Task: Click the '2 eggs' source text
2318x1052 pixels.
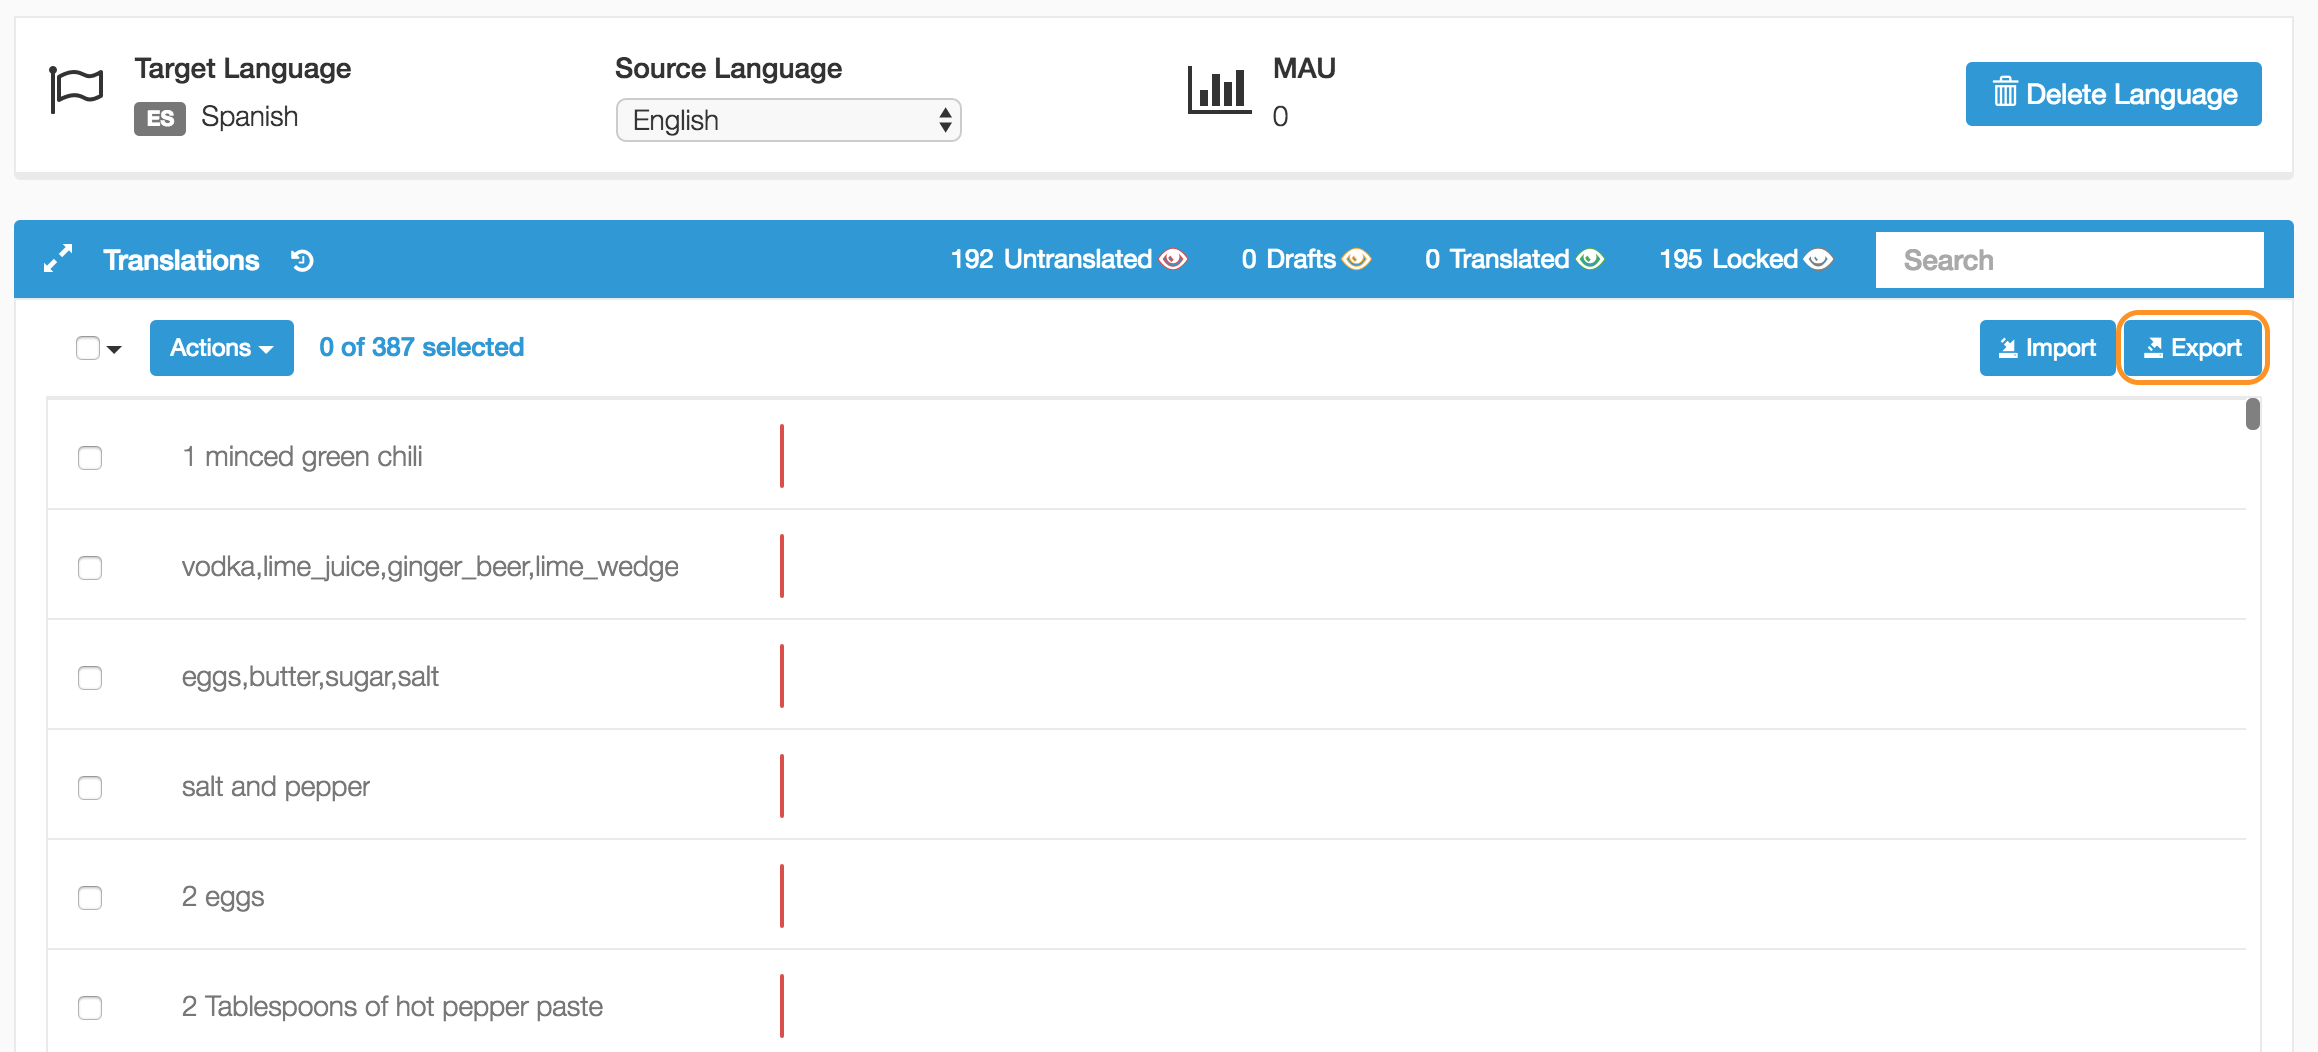Action: coord(223,897)
